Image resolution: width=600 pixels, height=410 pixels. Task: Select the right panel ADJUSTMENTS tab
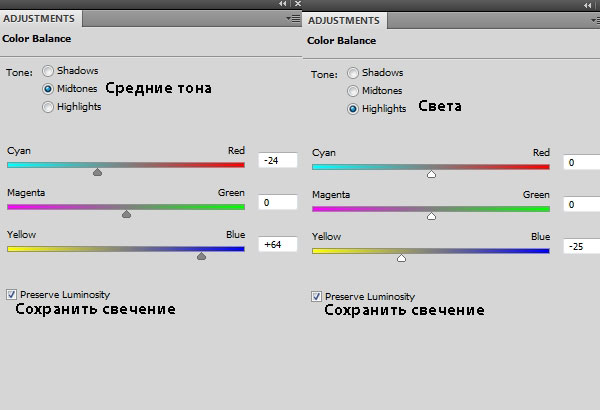pos(344,20)
